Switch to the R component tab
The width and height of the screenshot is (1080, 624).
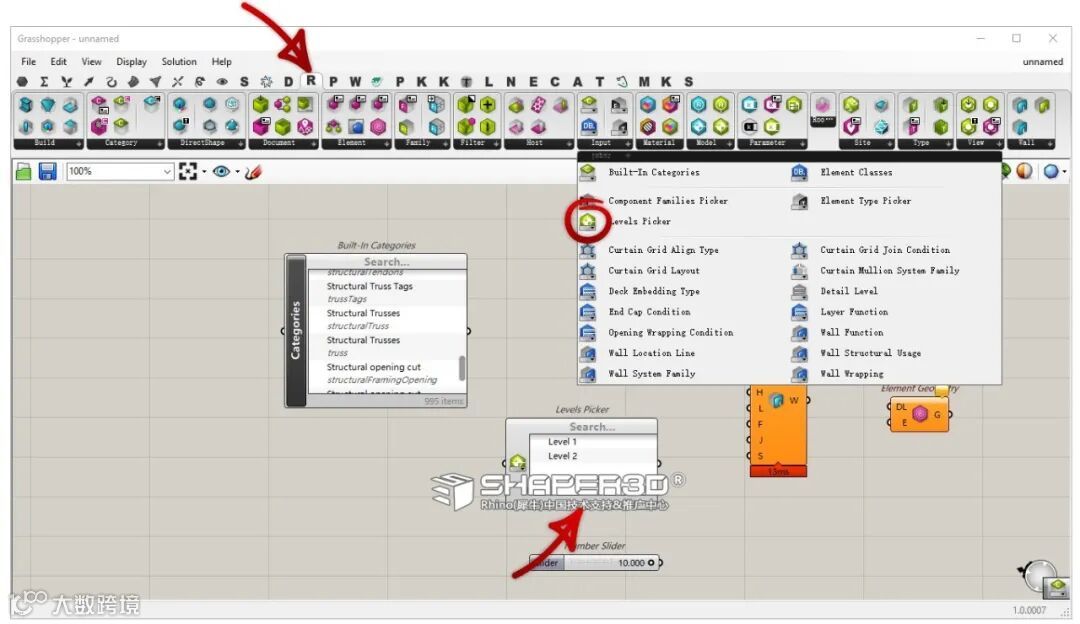coord(311,81)
